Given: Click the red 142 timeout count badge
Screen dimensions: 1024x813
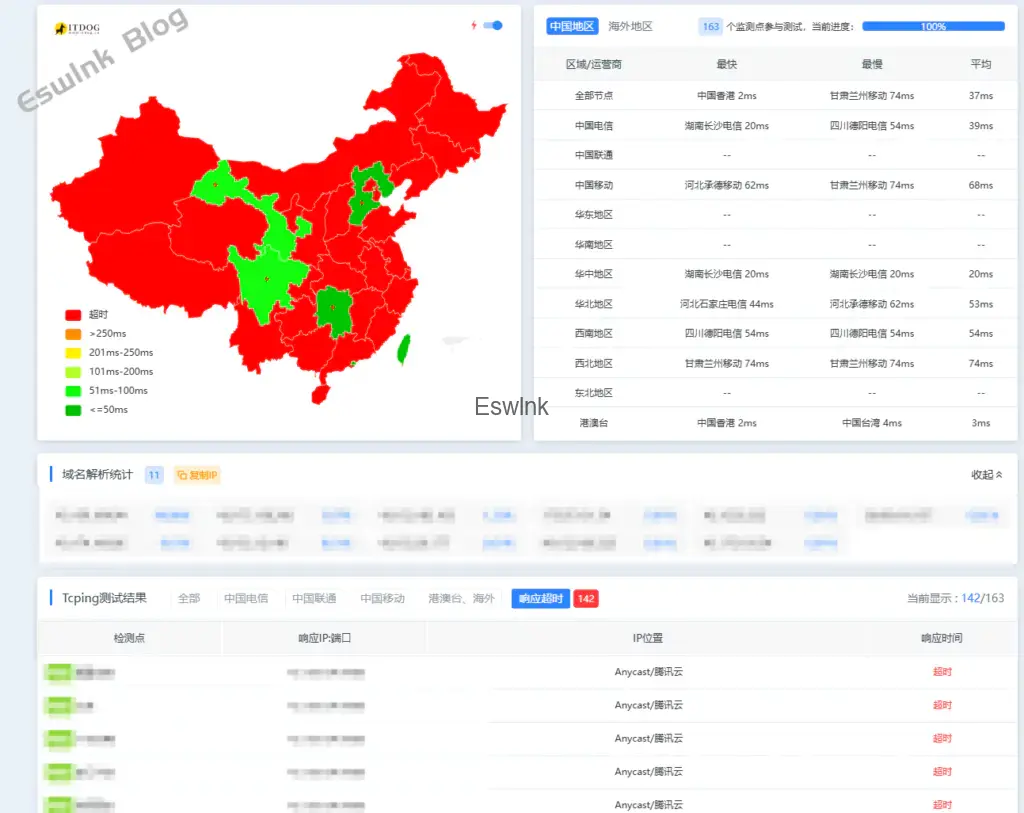Looking at the screenshot, I should (x=586, y=598).
